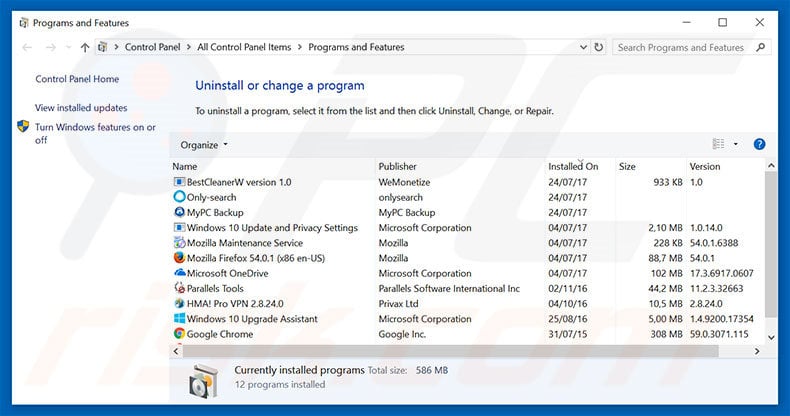Navigate to All Control Panel Items breadcrumb
This screenshot has width=790, height=416.
click(x=244, y=47)
